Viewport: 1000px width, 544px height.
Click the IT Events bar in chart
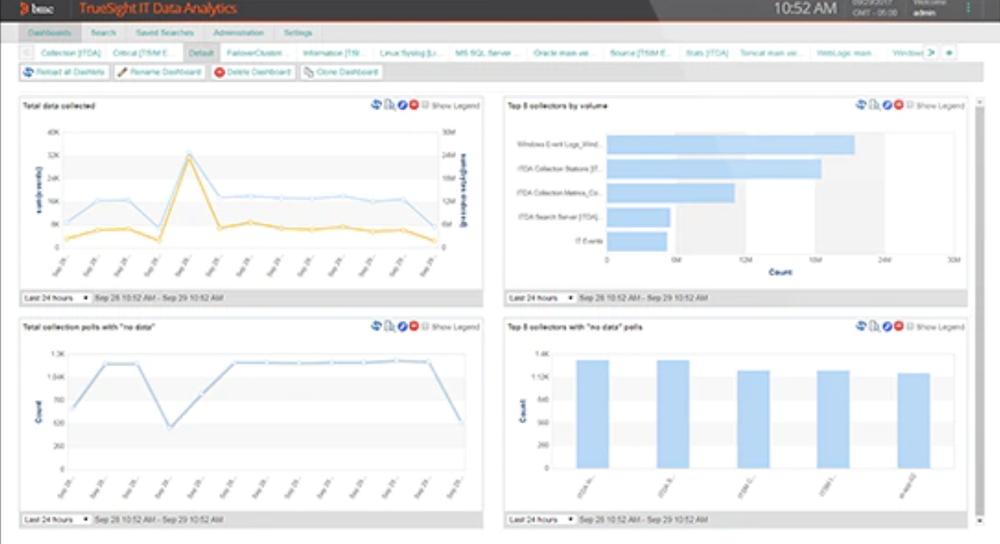coord(636,241)
